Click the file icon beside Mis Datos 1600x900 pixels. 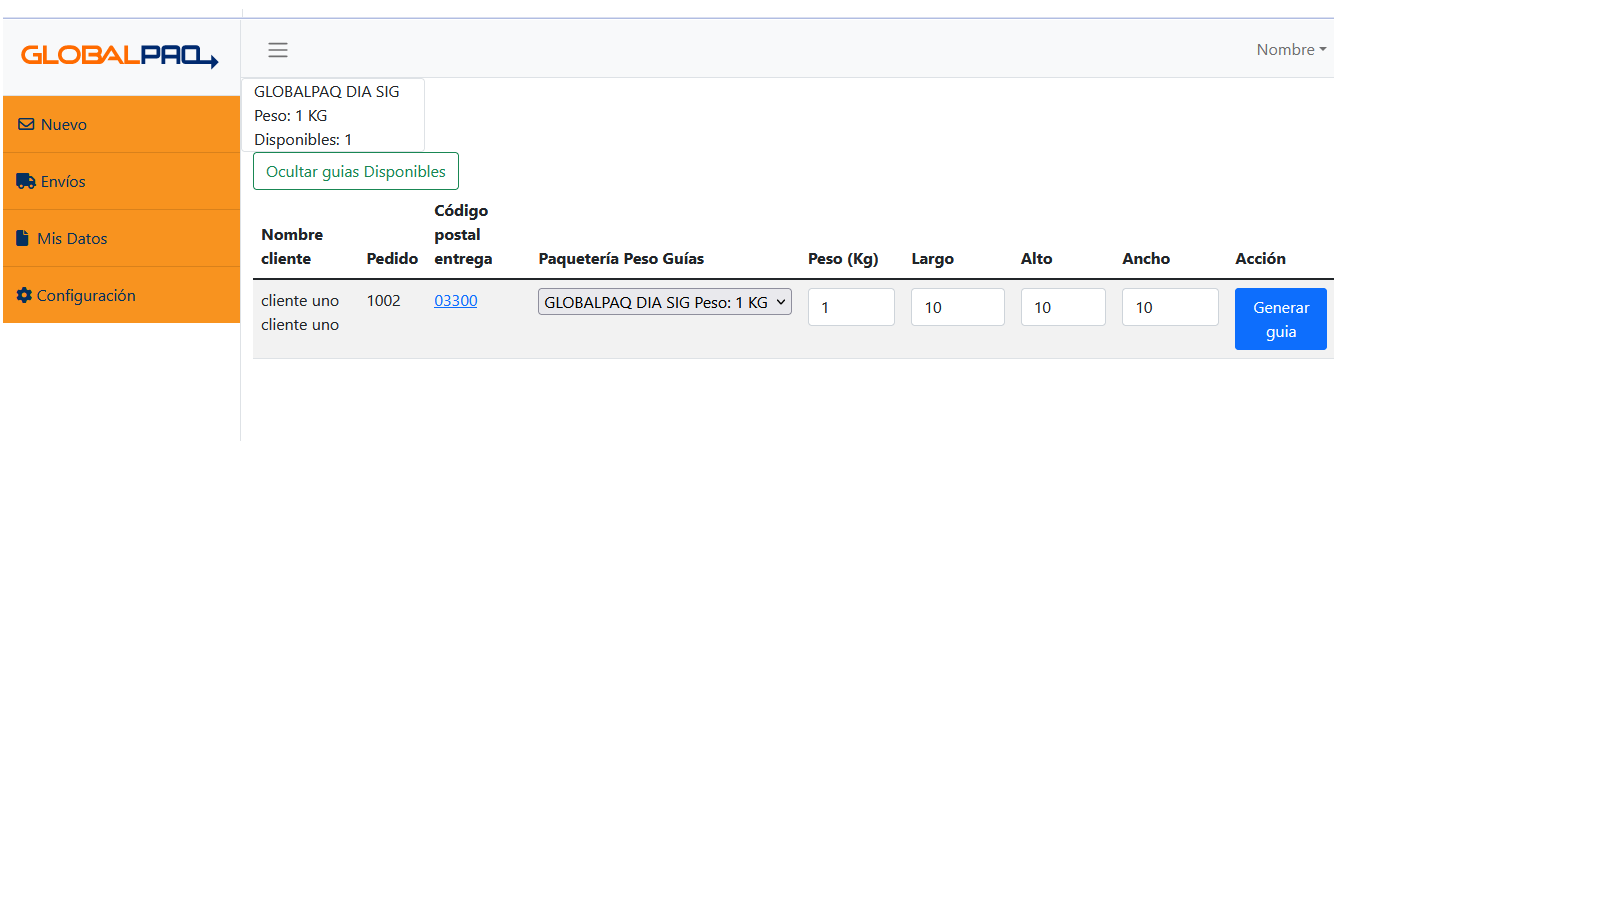click(23, 239)
